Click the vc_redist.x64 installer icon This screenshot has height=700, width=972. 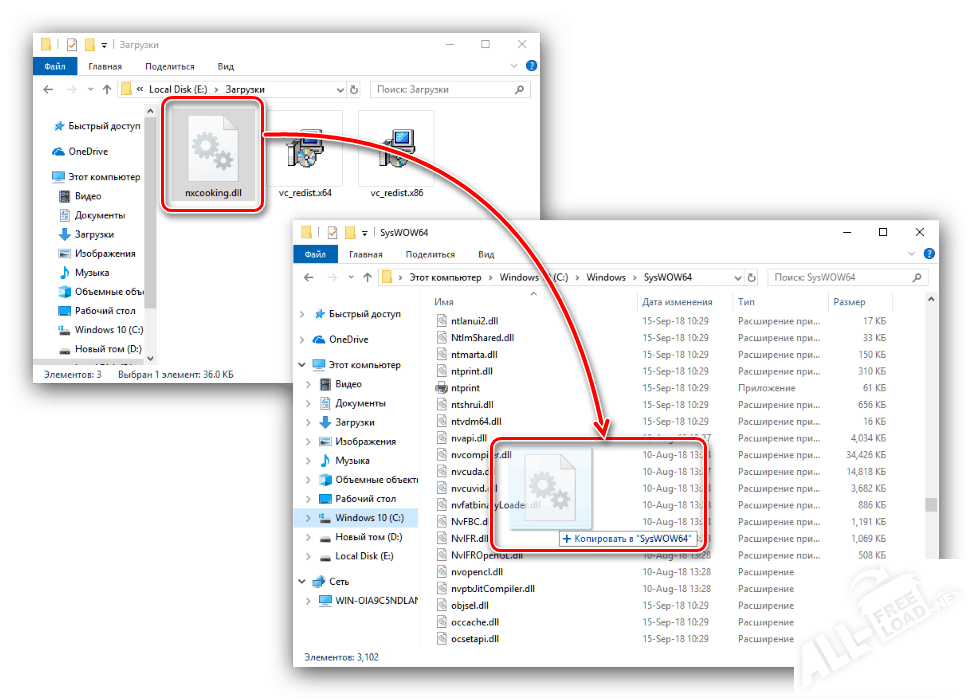305,150
